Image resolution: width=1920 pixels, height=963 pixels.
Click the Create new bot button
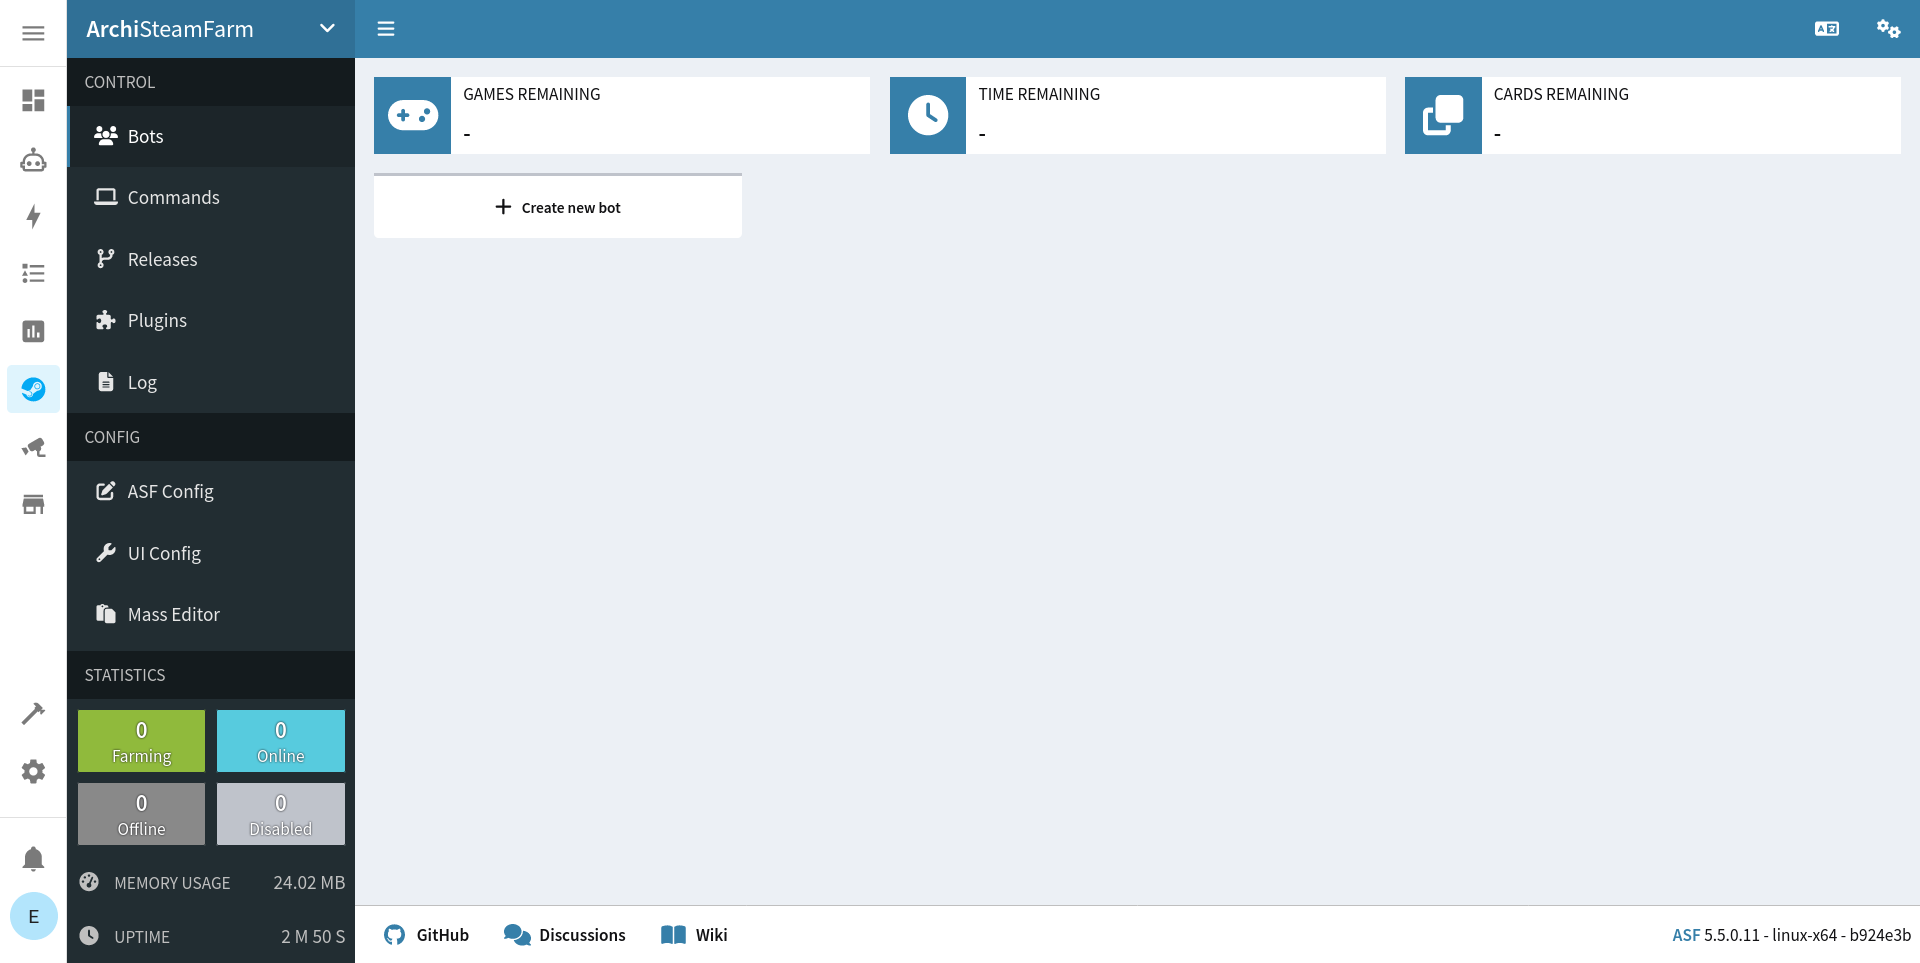pyautogui.click(x=558, y=207)
